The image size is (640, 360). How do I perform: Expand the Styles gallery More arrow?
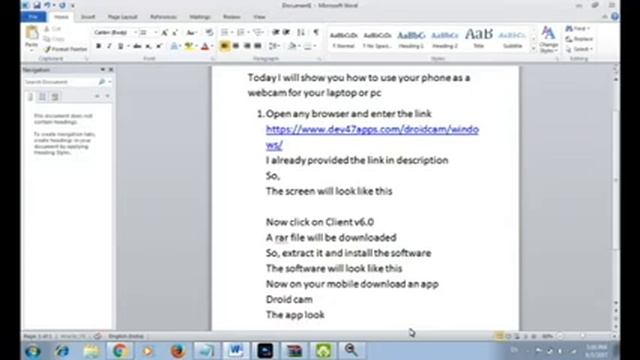(x=533, y=49)
